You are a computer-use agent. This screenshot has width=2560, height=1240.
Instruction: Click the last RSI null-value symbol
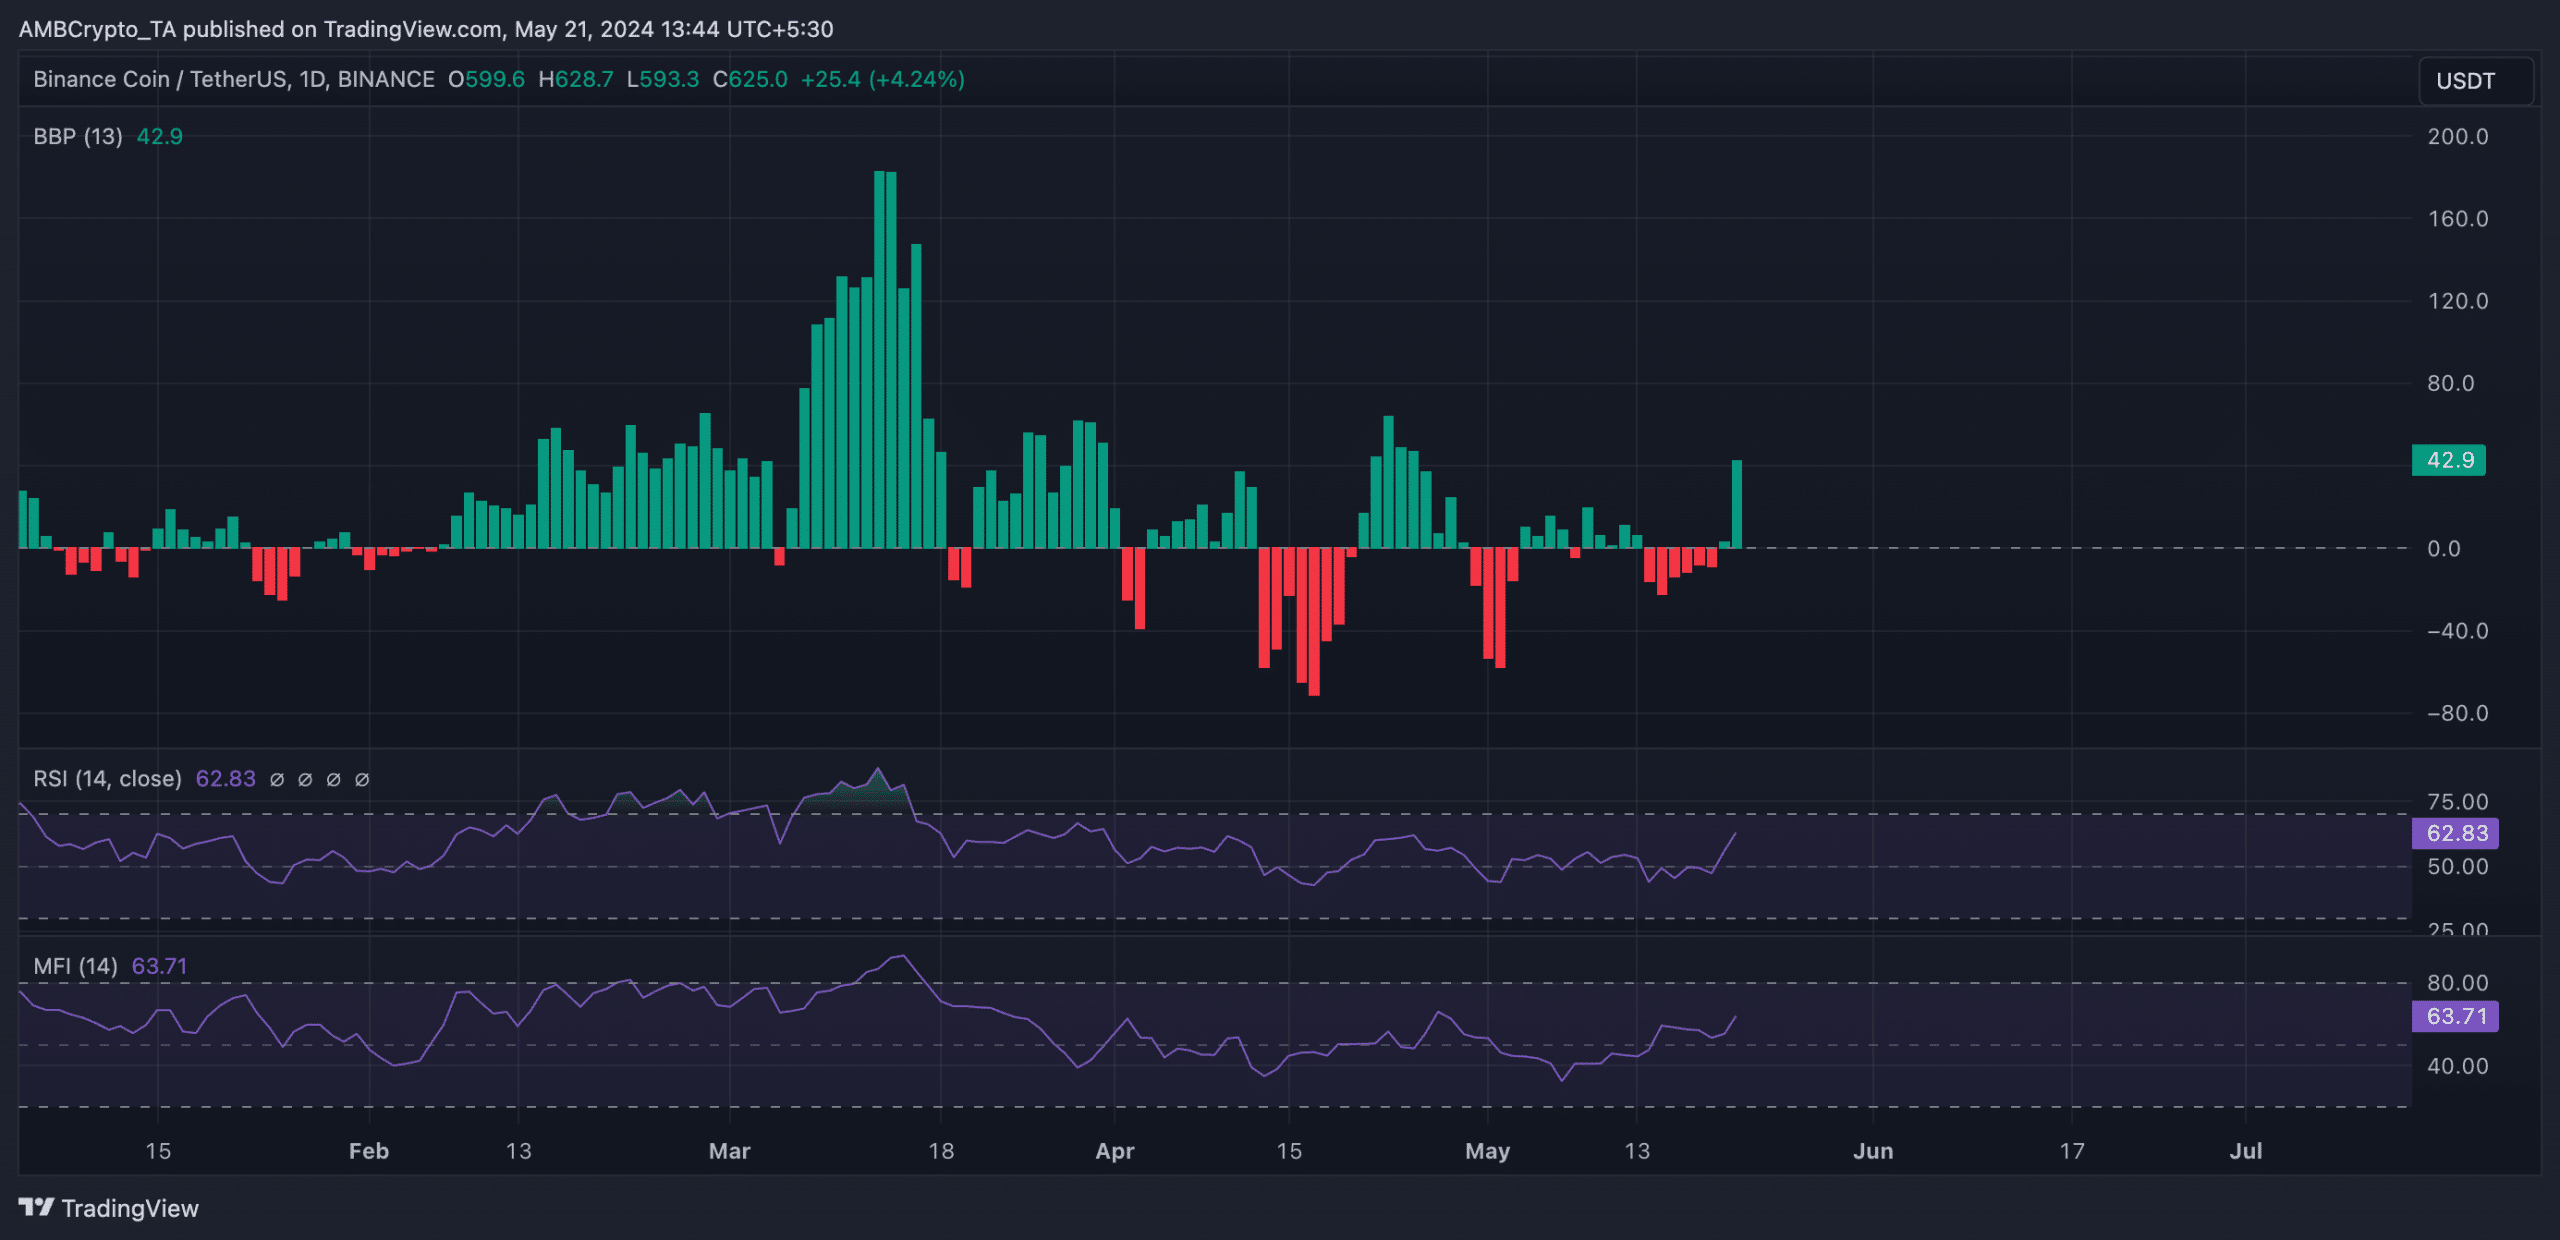(362, 779)
